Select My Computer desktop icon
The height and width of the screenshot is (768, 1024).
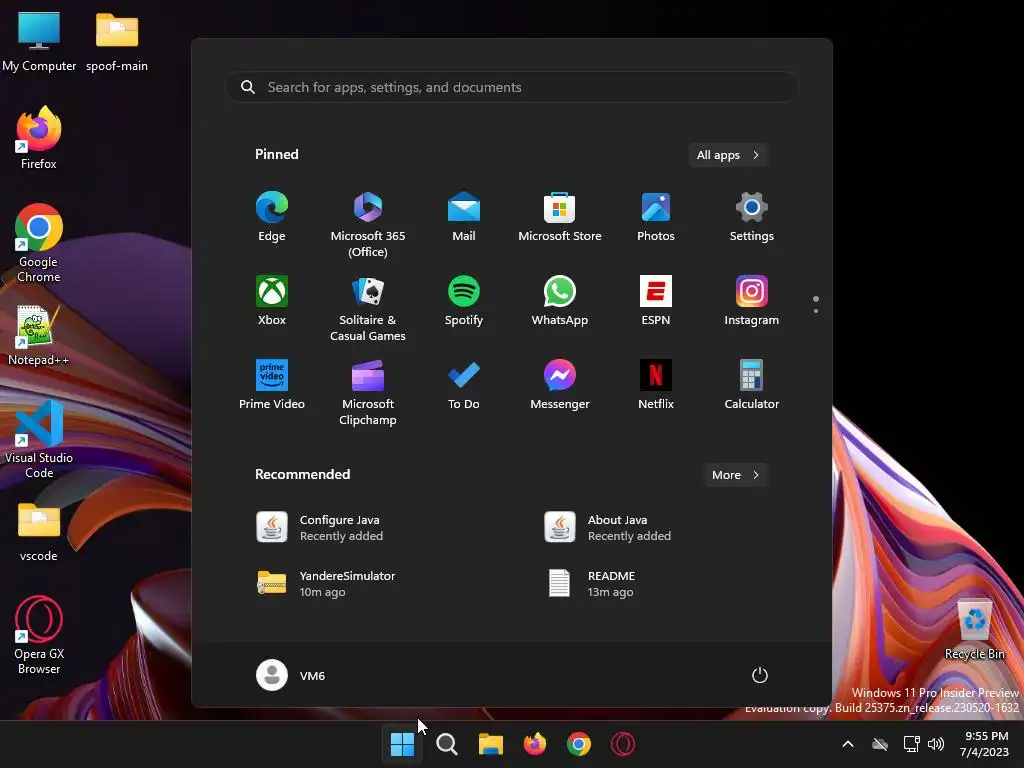click(39, 41)
